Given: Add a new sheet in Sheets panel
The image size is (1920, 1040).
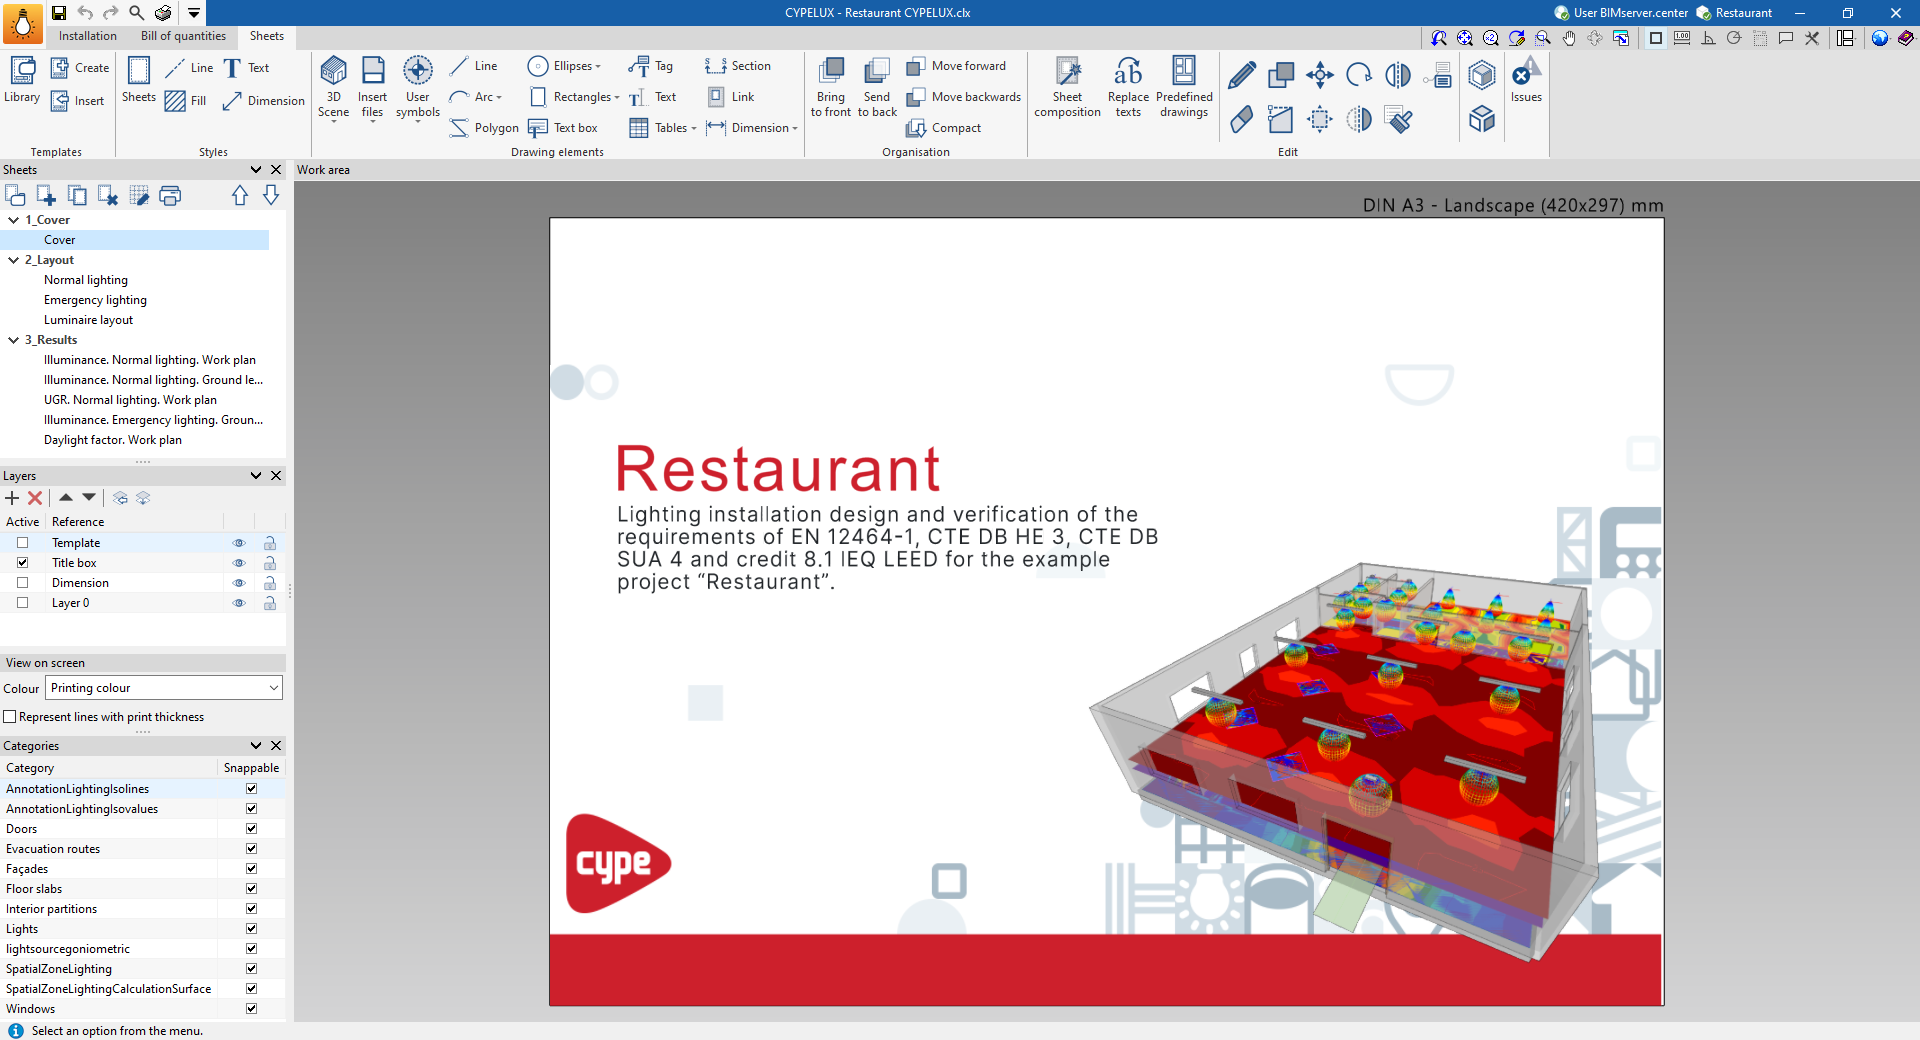Looking at the screenshot, I should [x=46, y=196].
